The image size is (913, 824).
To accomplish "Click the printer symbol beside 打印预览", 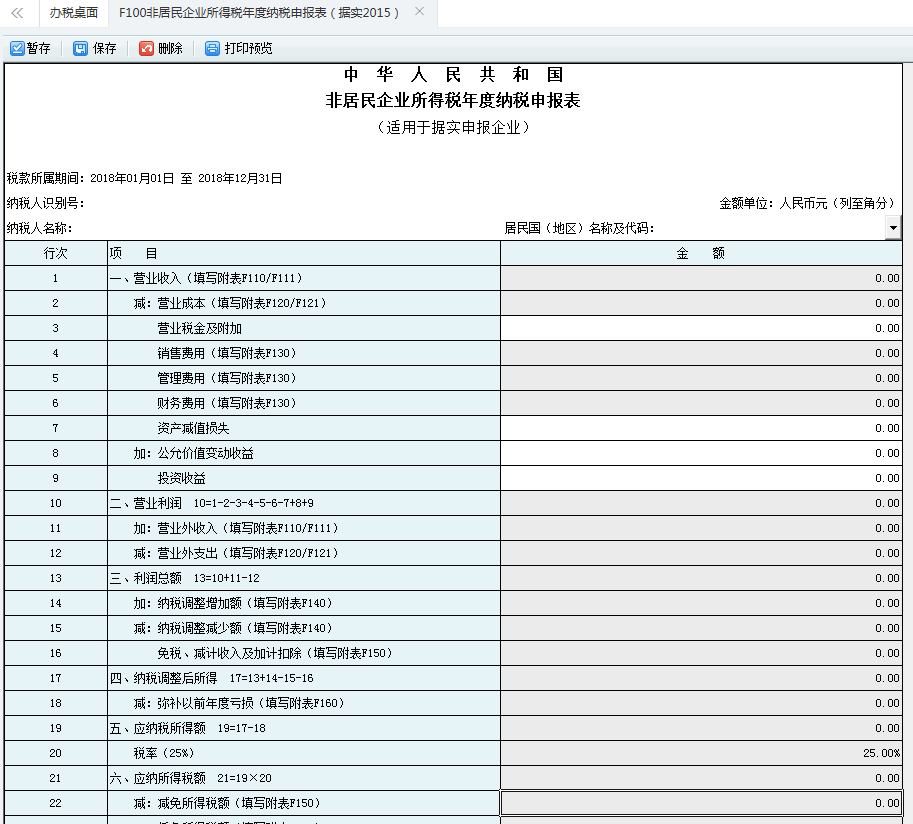I will (211, 47).
